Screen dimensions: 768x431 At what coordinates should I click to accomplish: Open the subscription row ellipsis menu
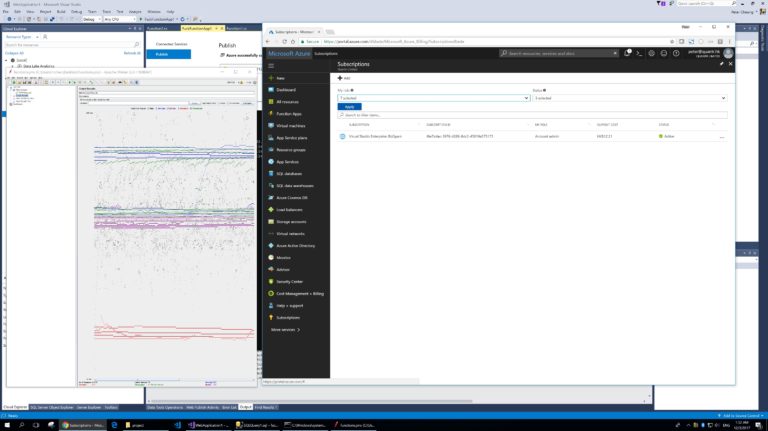coord(721,137)
